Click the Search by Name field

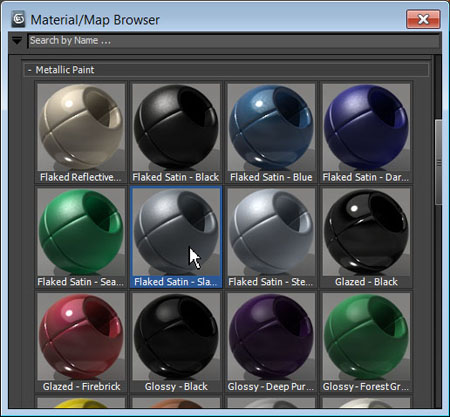click(x=233, y=41)
